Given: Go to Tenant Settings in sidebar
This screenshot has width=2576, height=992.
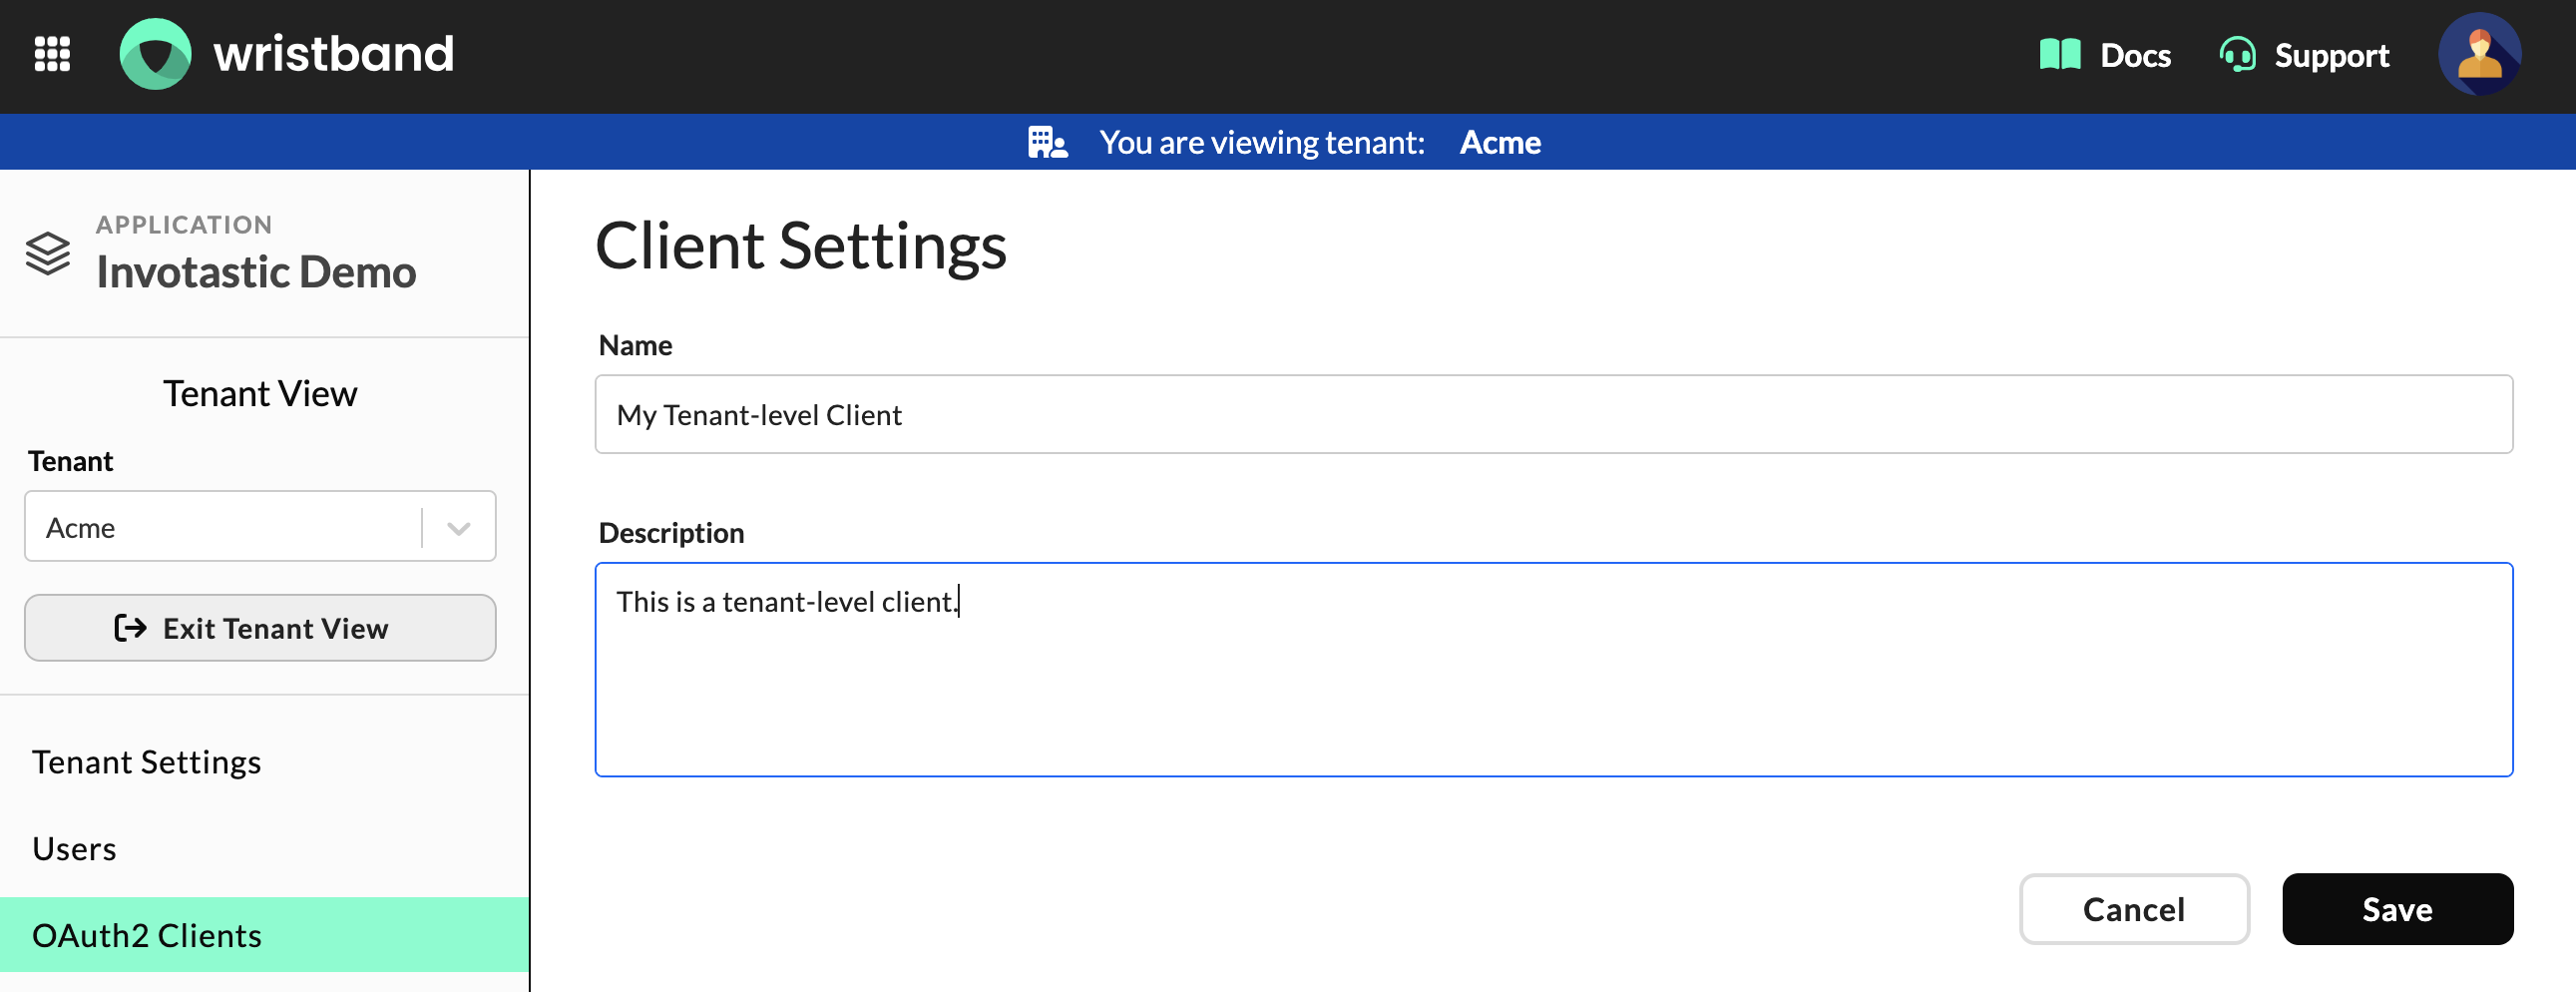Looking at the screenshot, I should pyautogui.click(x=146, y=762).
